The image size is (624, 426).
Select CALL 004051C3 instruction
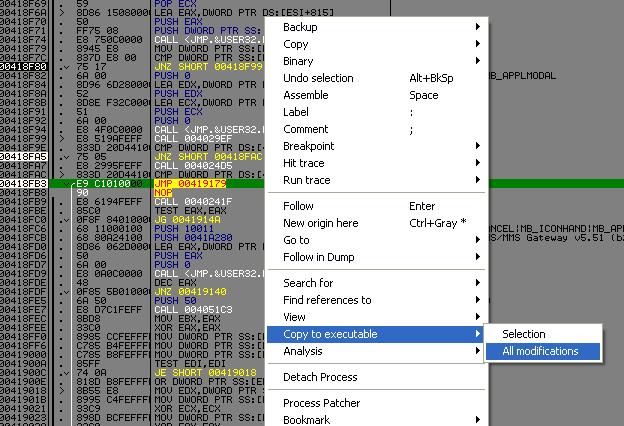click(x=193, y=309)
